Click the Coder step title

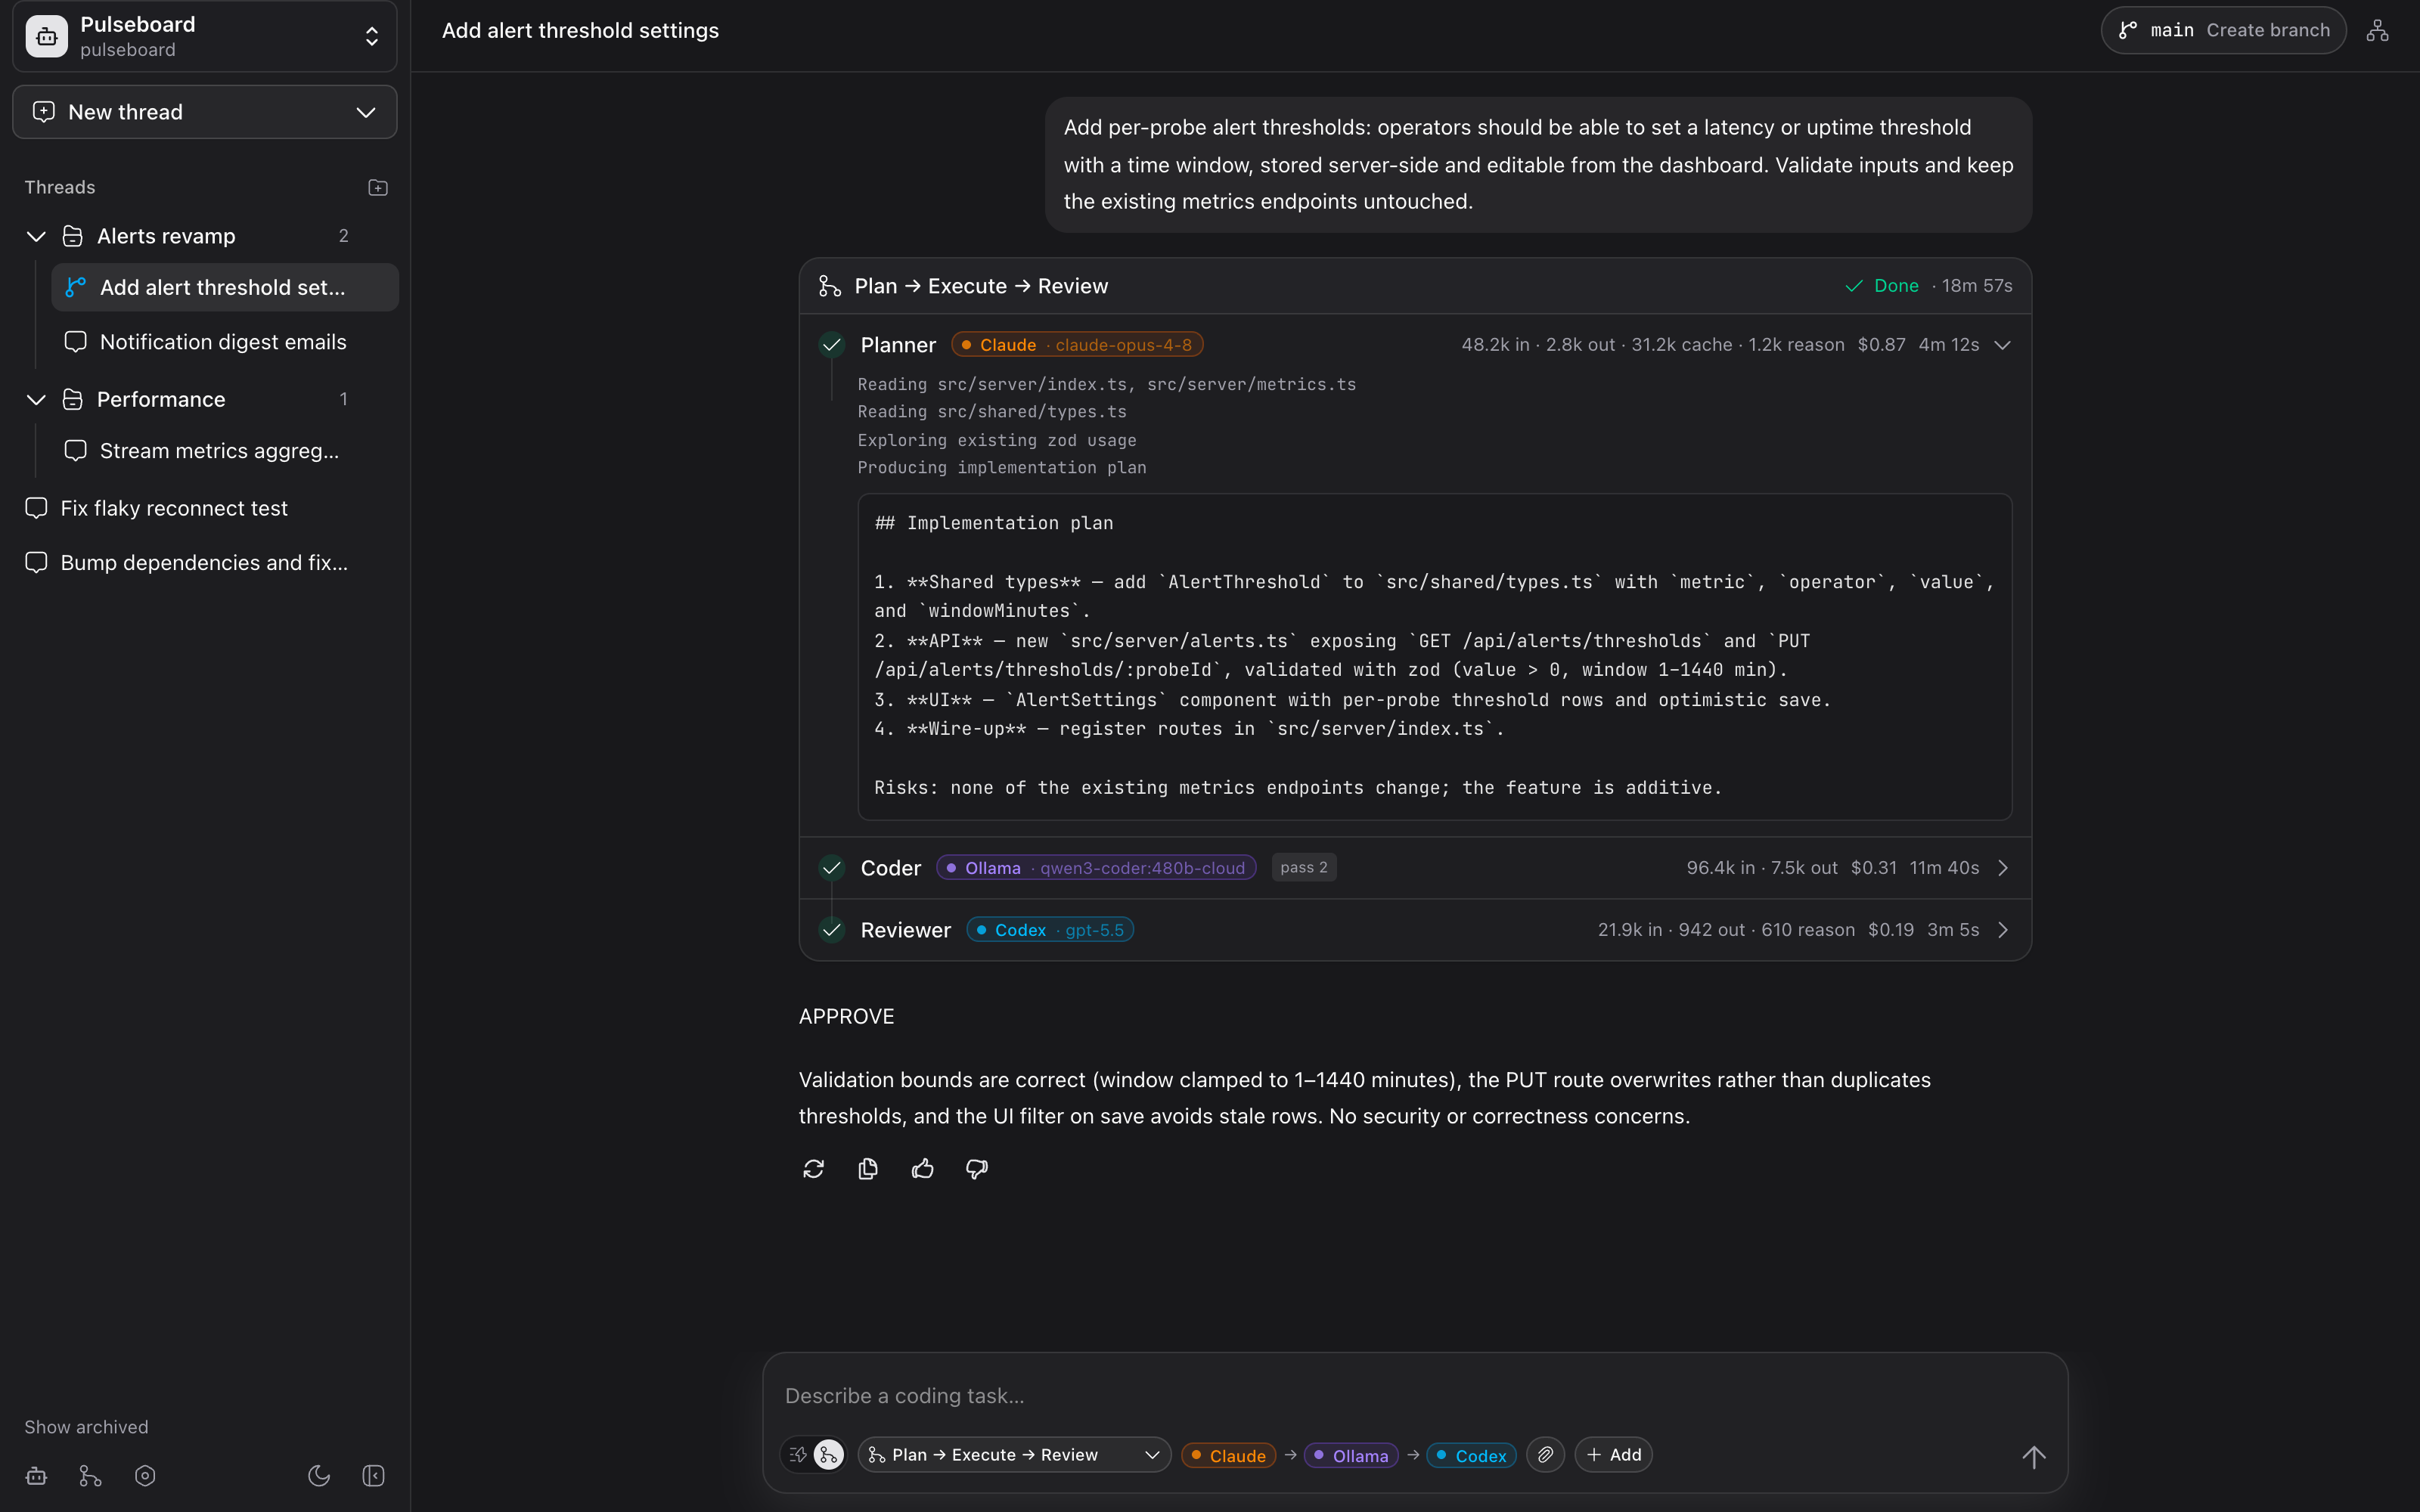point(890,868)
